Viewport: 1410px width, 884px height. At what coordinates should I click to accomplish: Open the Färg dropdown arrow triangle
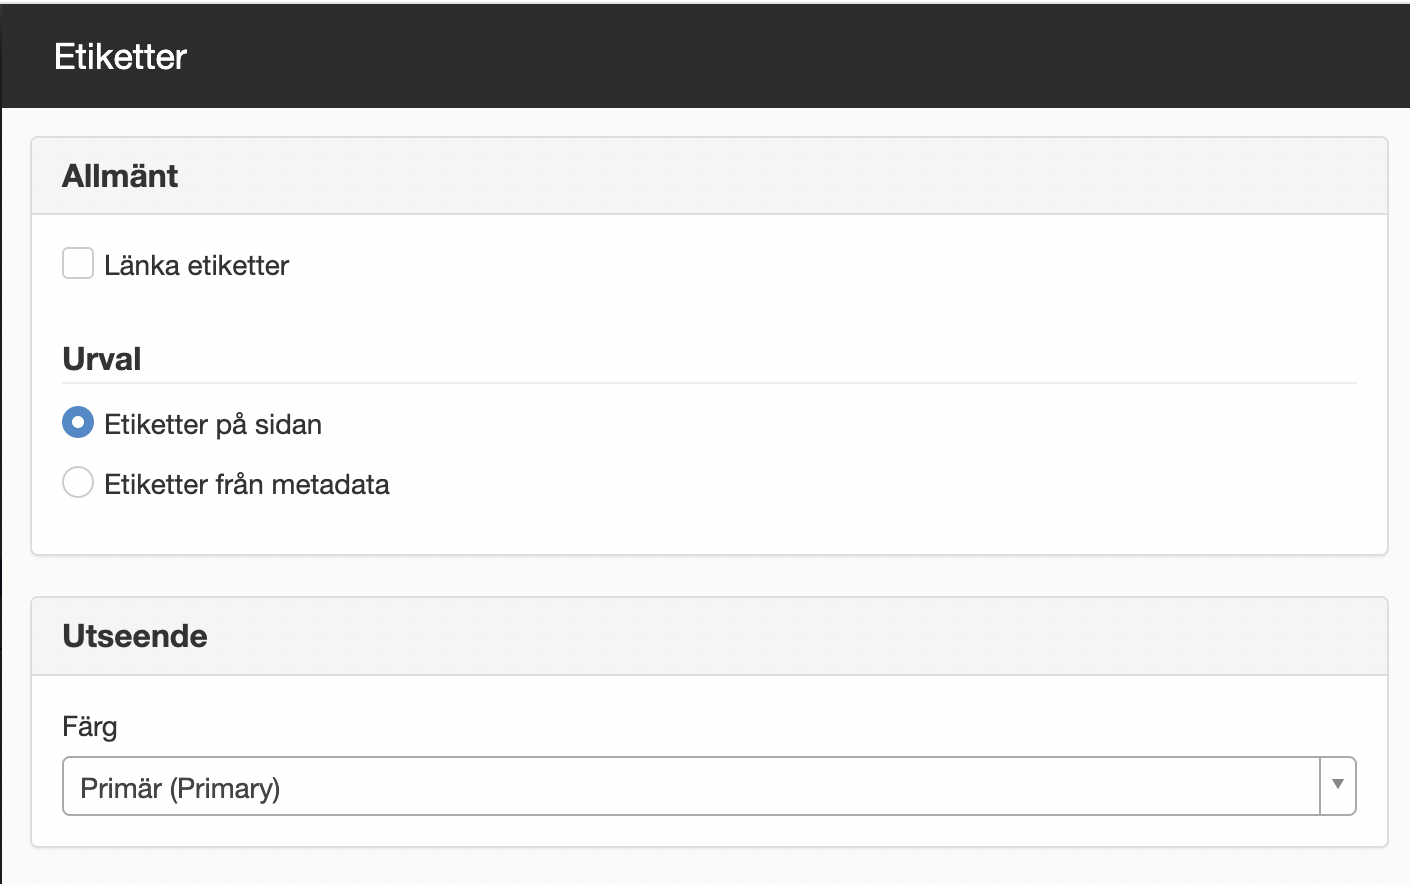[1338, 785]
